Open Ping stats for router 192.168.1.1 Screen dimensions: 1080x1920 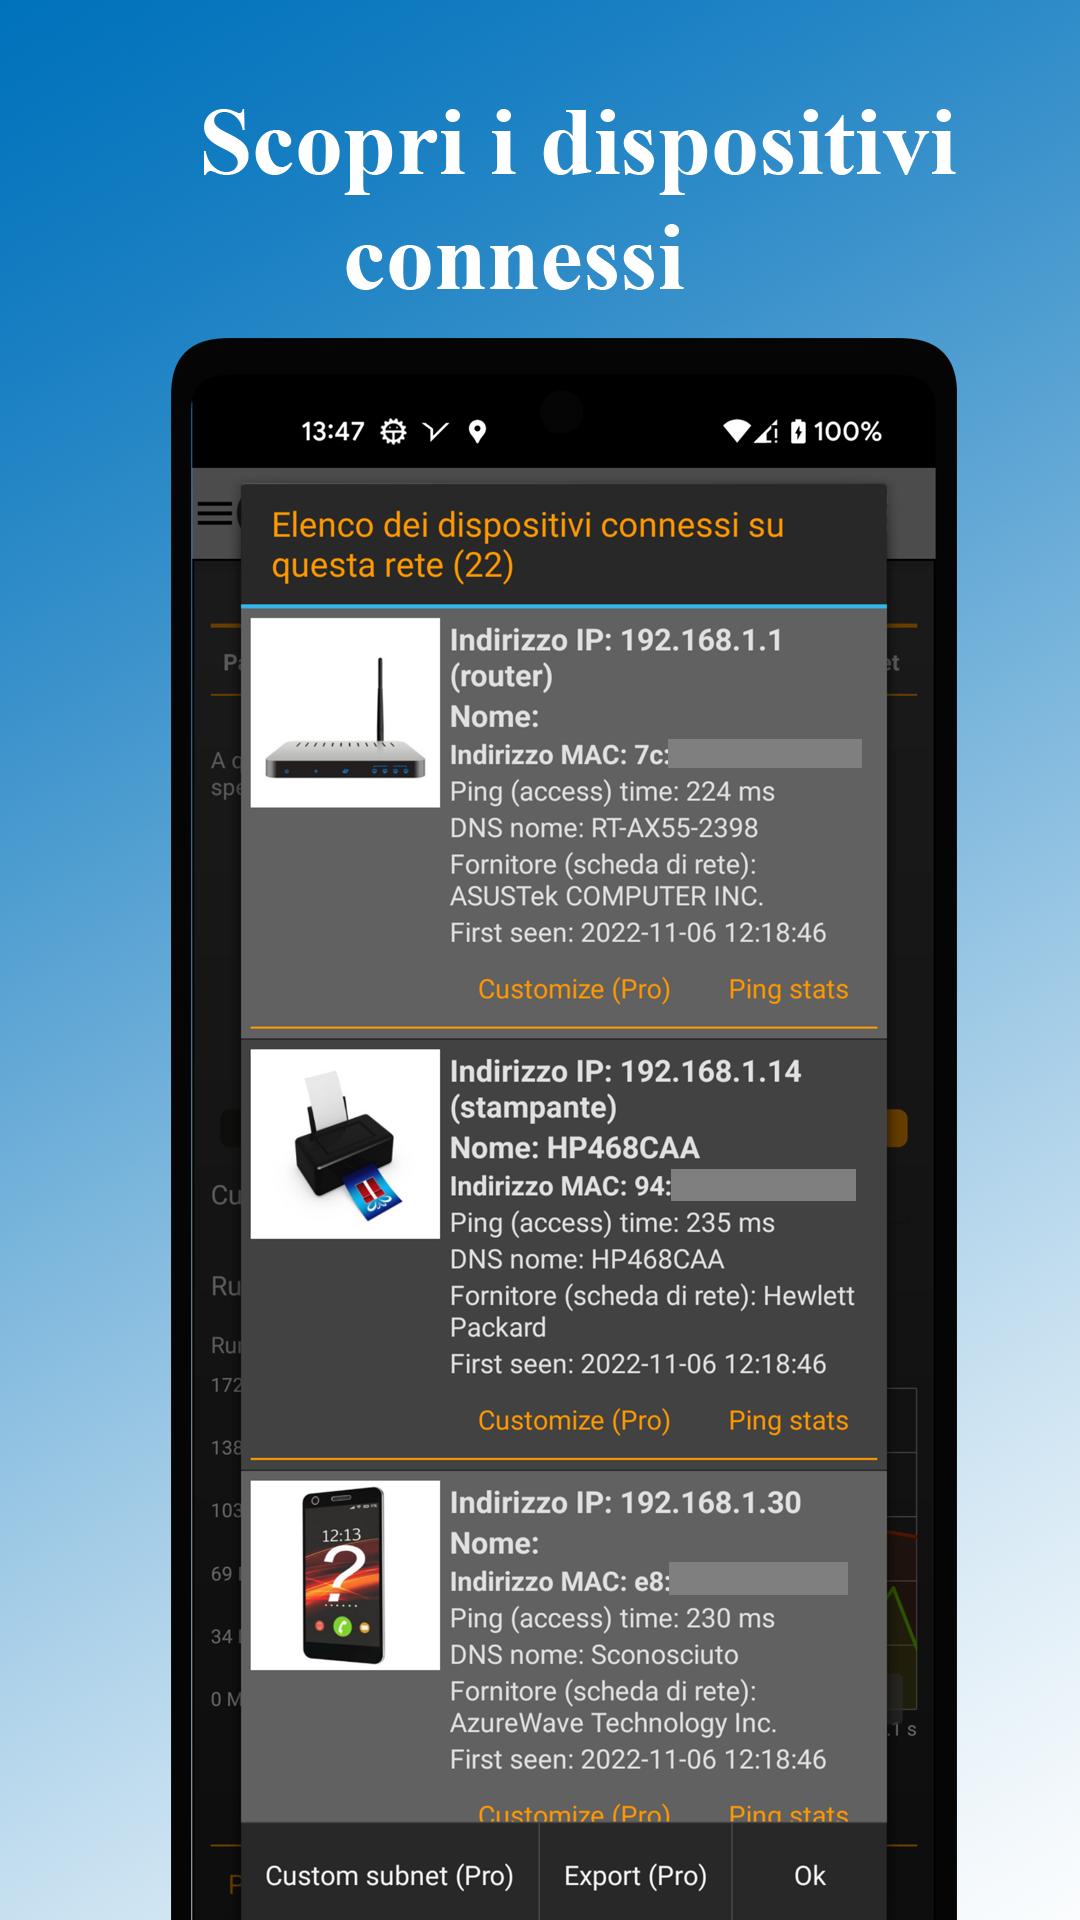pos(788,989)
